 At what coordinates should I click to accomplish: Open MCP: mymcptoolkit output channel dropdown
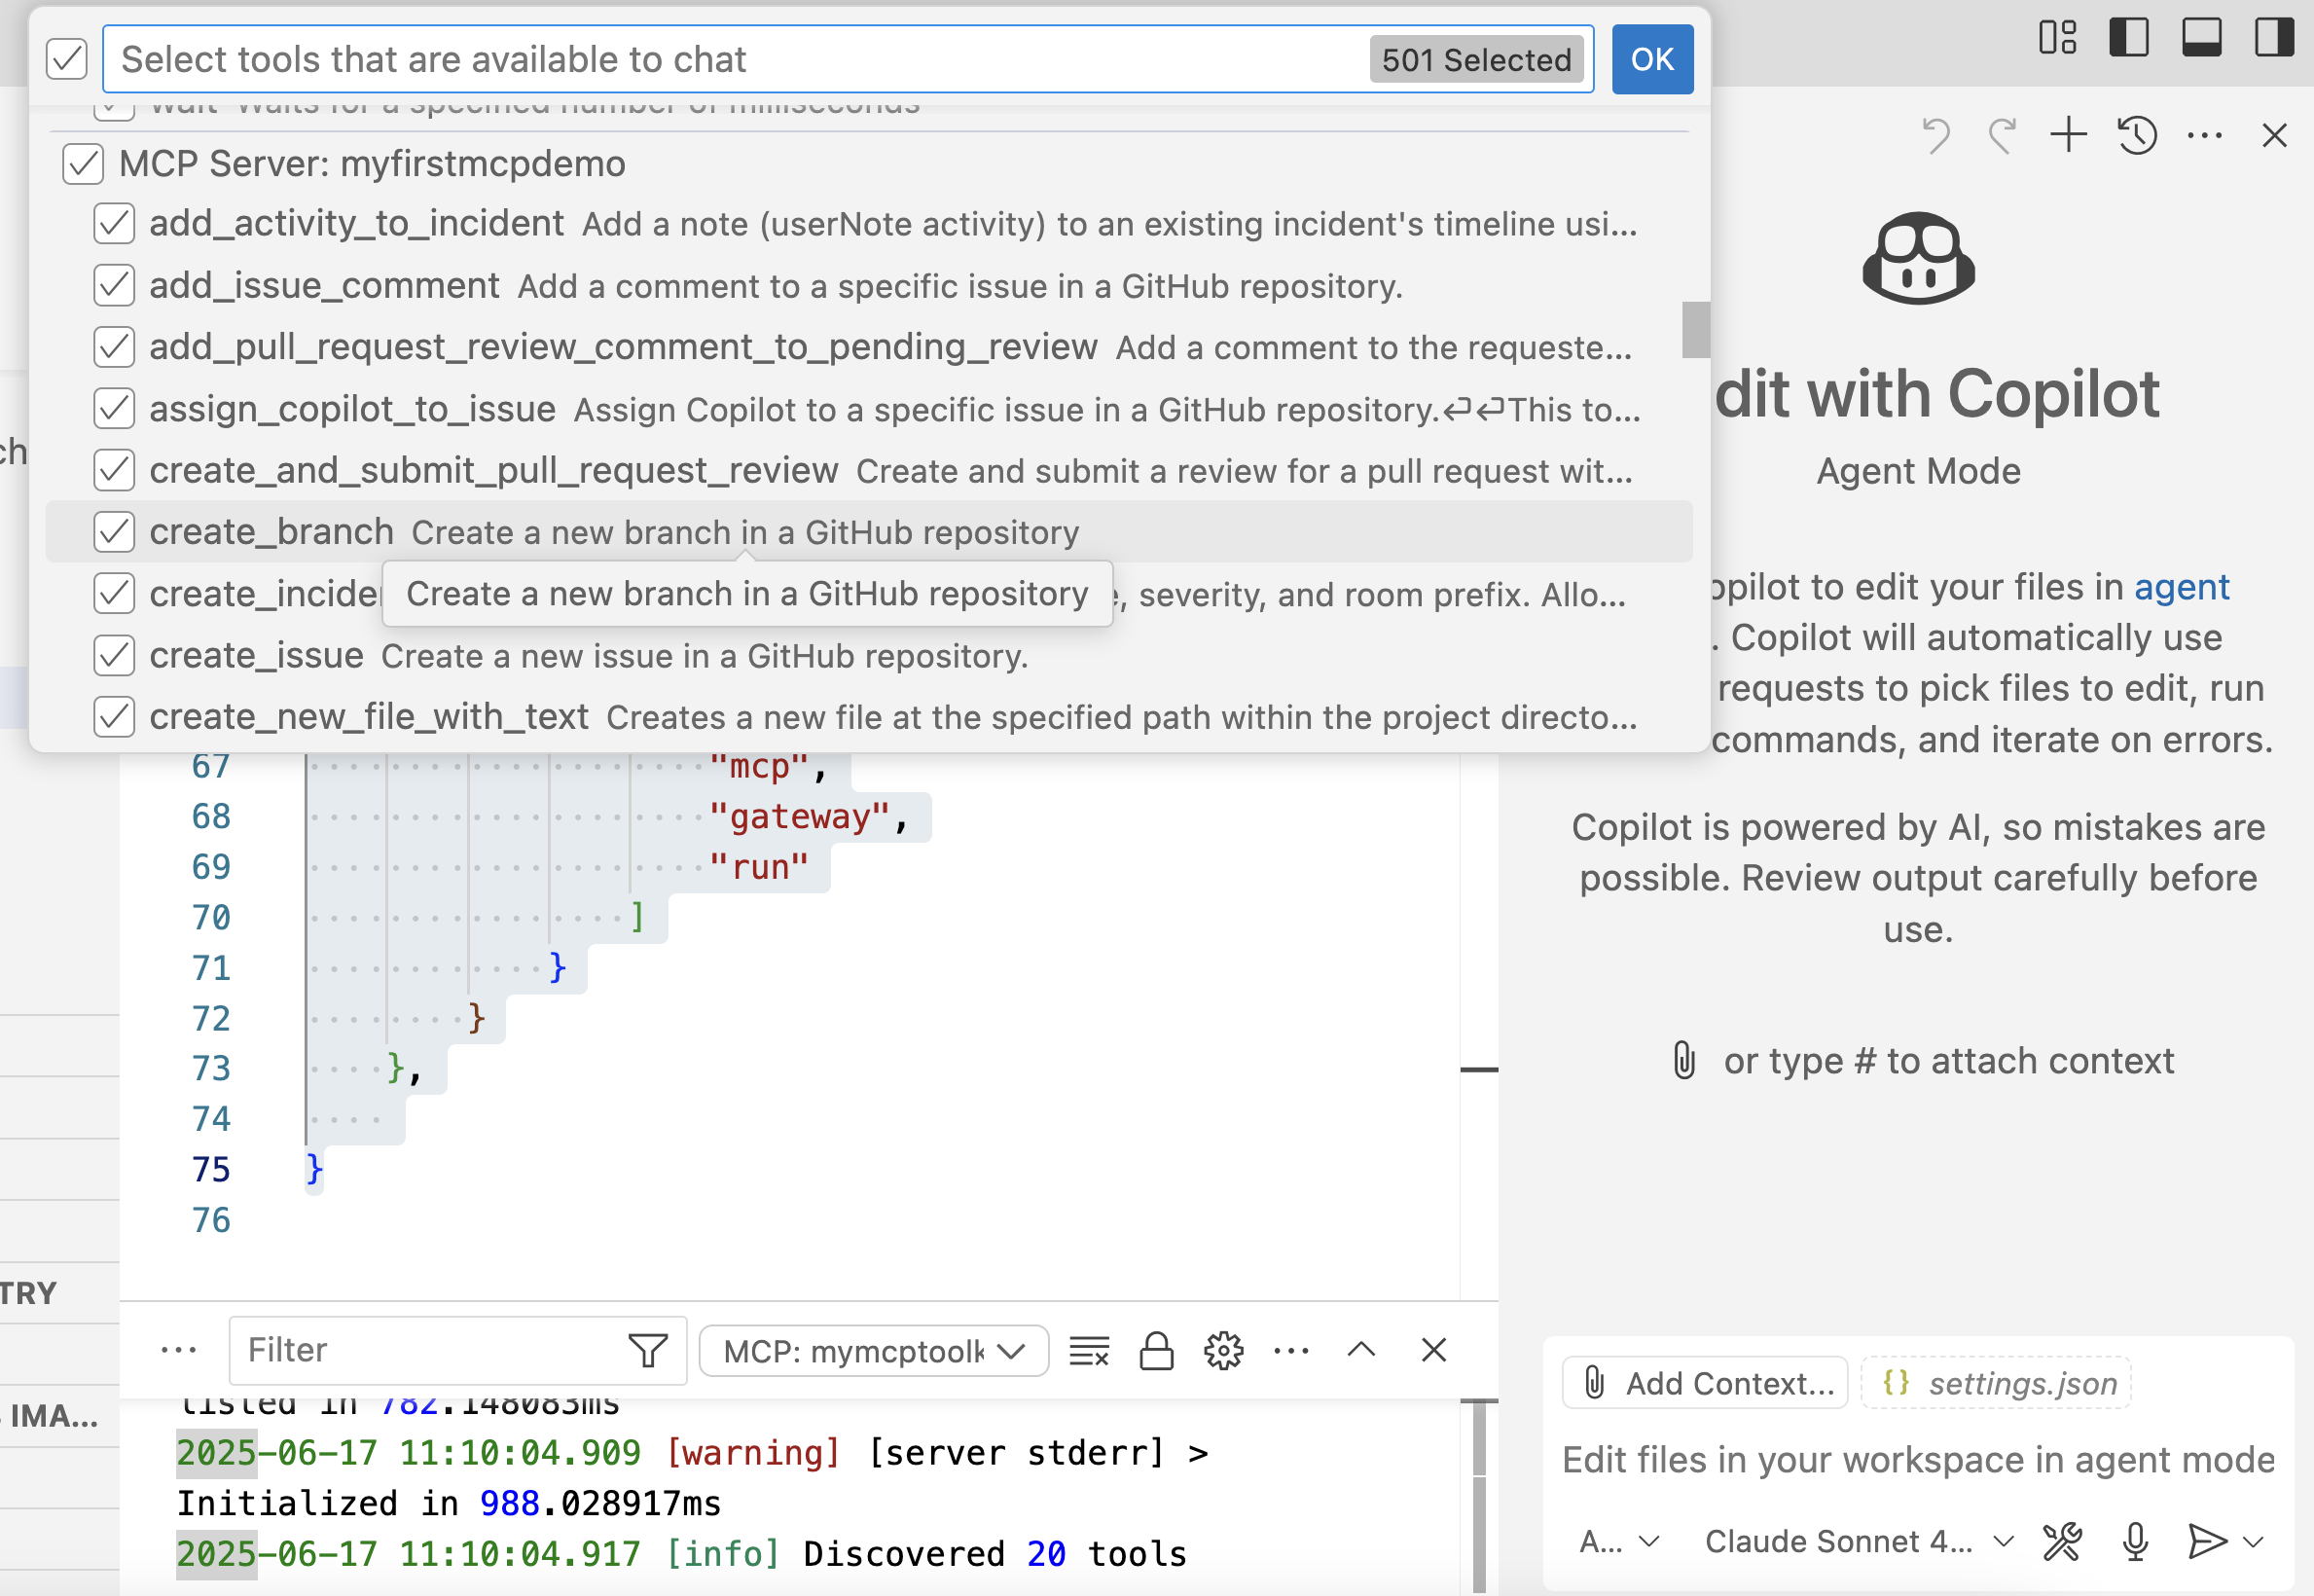[x=873, y=1351]
